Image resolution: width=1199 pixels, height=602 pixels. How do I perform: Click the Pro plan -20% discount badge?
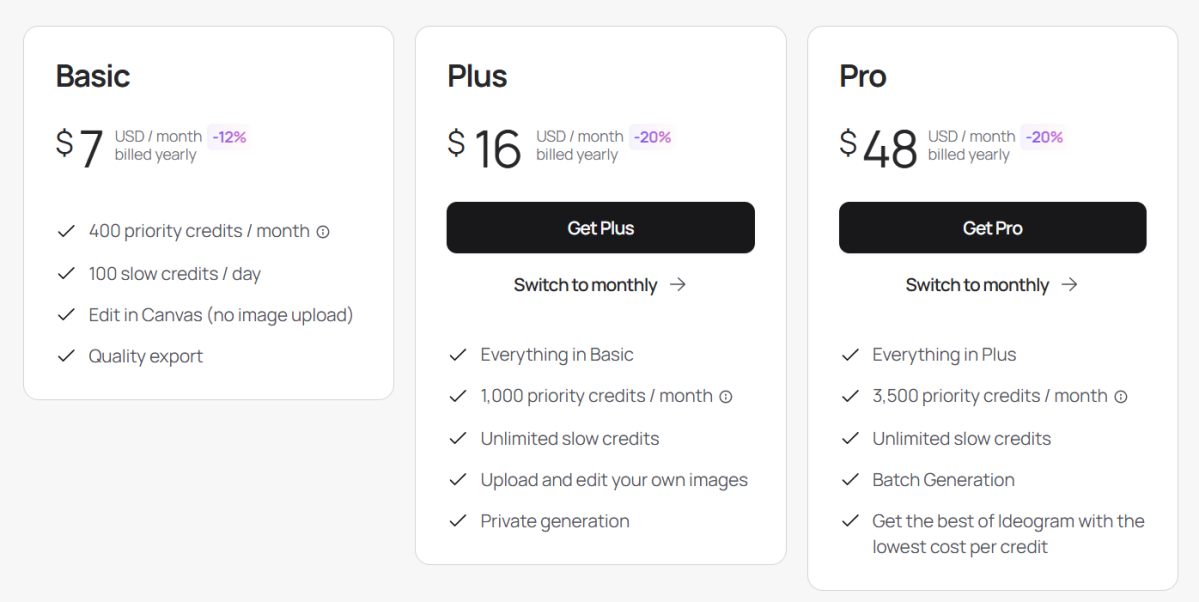pos(1045,137)
